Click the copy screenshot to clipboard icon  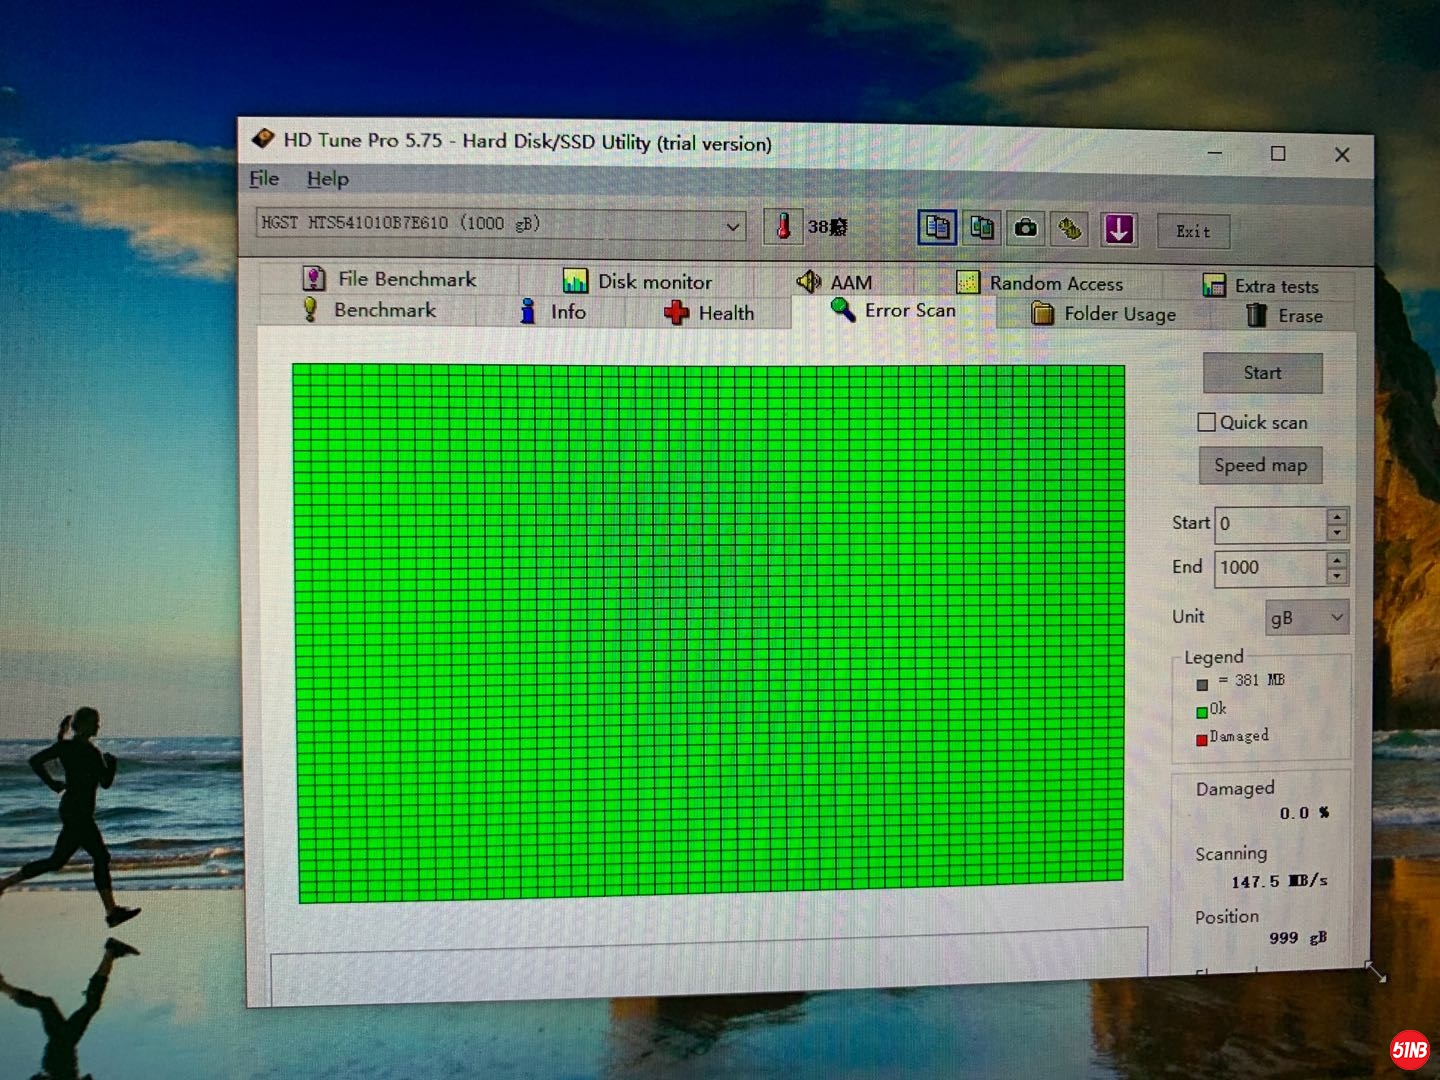(x=982, y=228)
